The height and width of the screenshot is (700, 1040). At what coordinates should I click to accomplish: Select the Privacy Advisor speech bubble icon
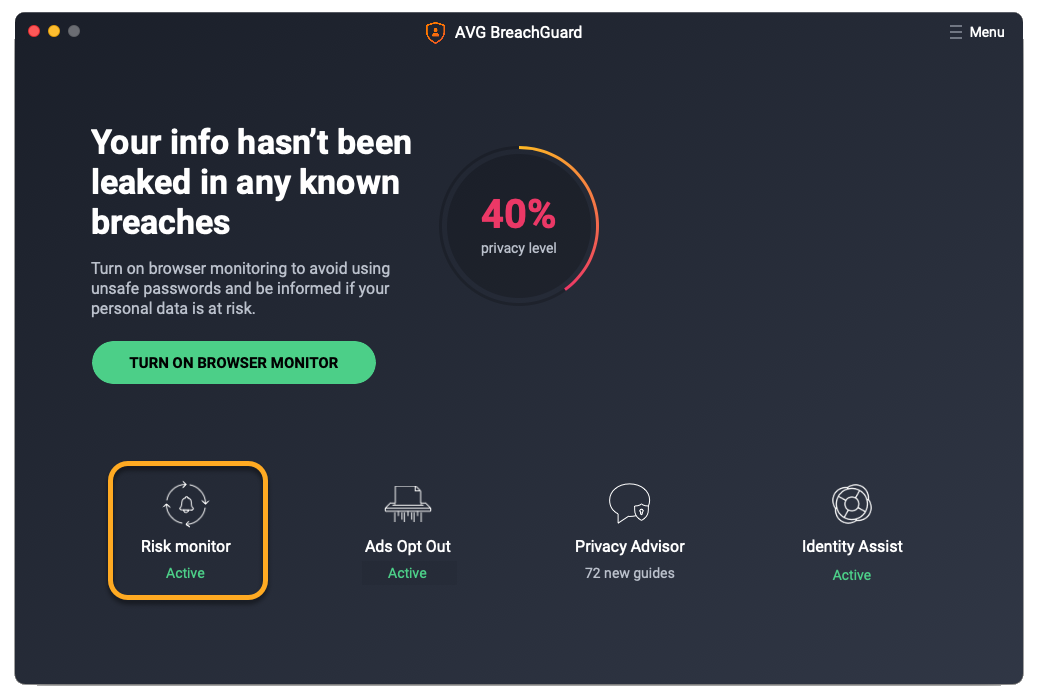point(629,503)
